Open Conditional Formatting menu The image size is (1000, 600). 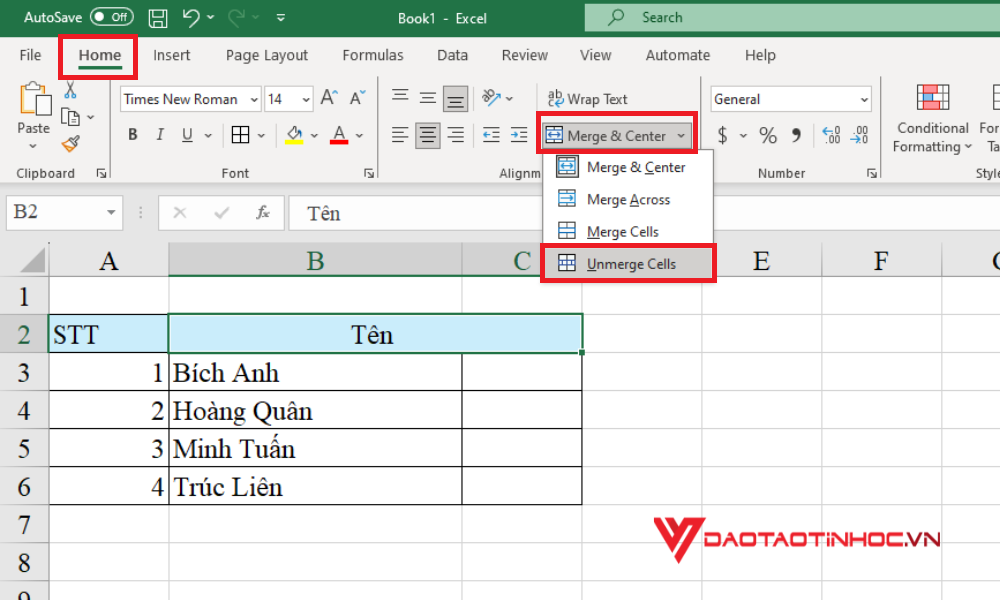point(932,119)
